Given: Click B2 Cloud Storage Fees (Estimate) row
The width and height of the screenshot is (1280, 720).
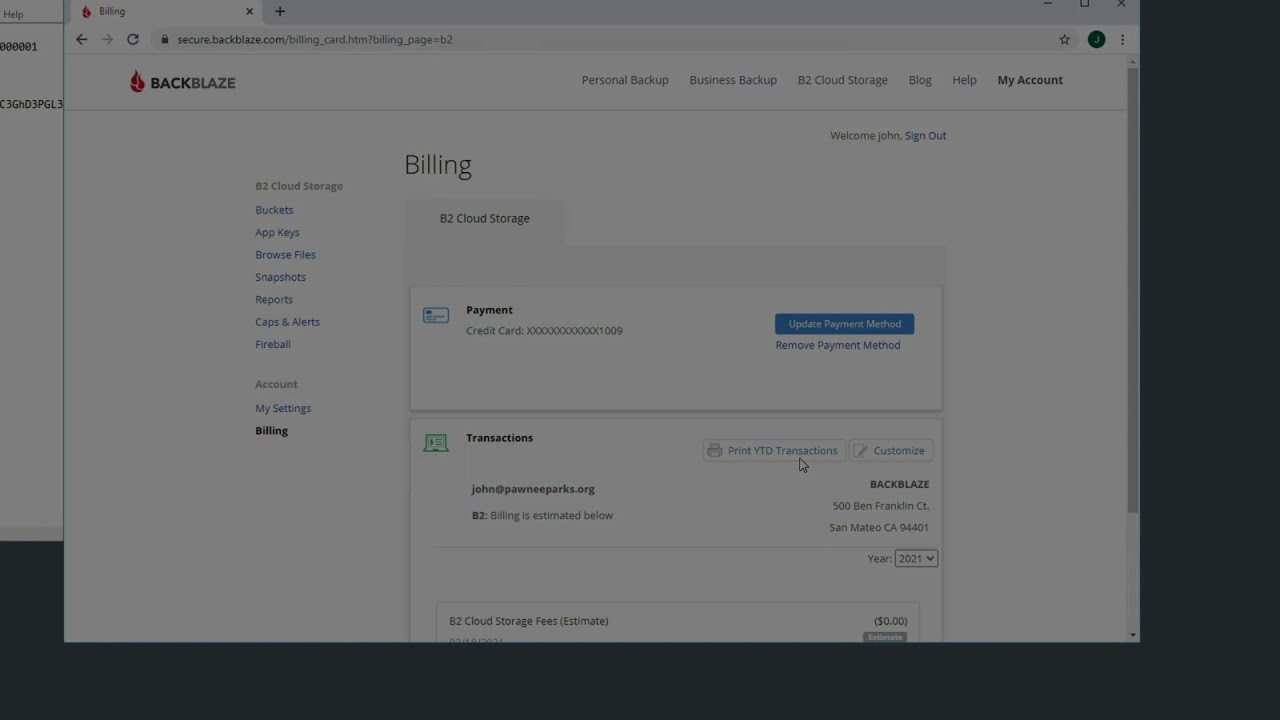Looking at the screenshot, I should click(x=678, y=622).
